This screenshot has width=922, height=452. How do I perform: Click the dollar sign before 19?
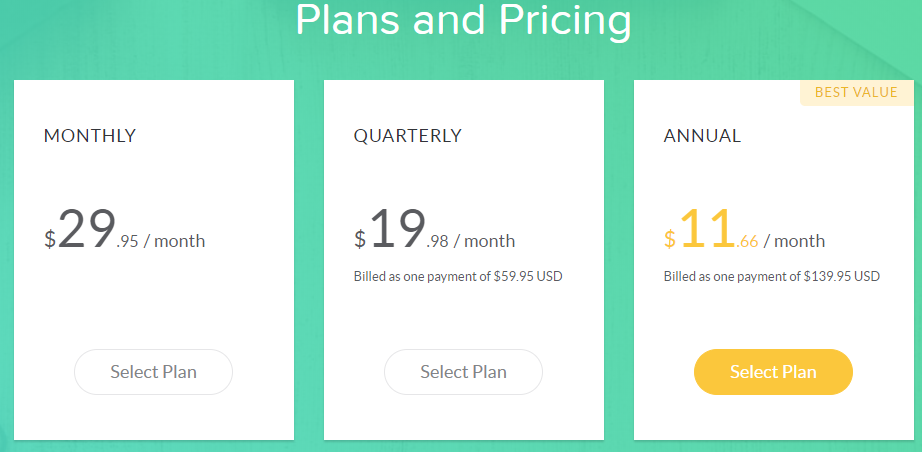point(360,240)
